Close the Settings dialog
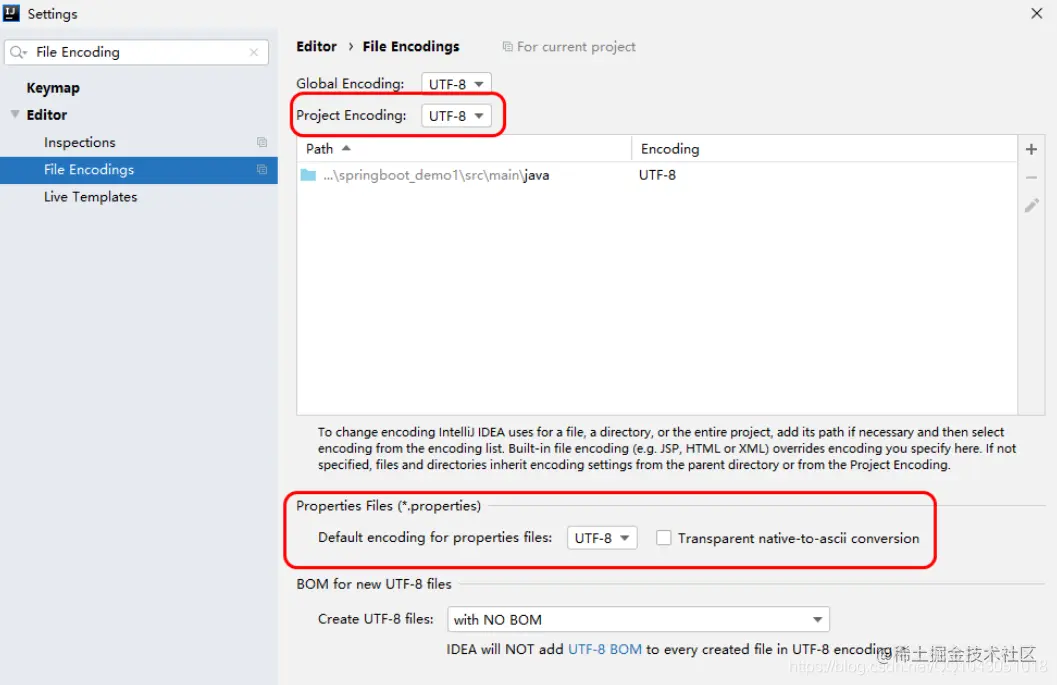This screenshot has width=1057, height=685. 1036,13
